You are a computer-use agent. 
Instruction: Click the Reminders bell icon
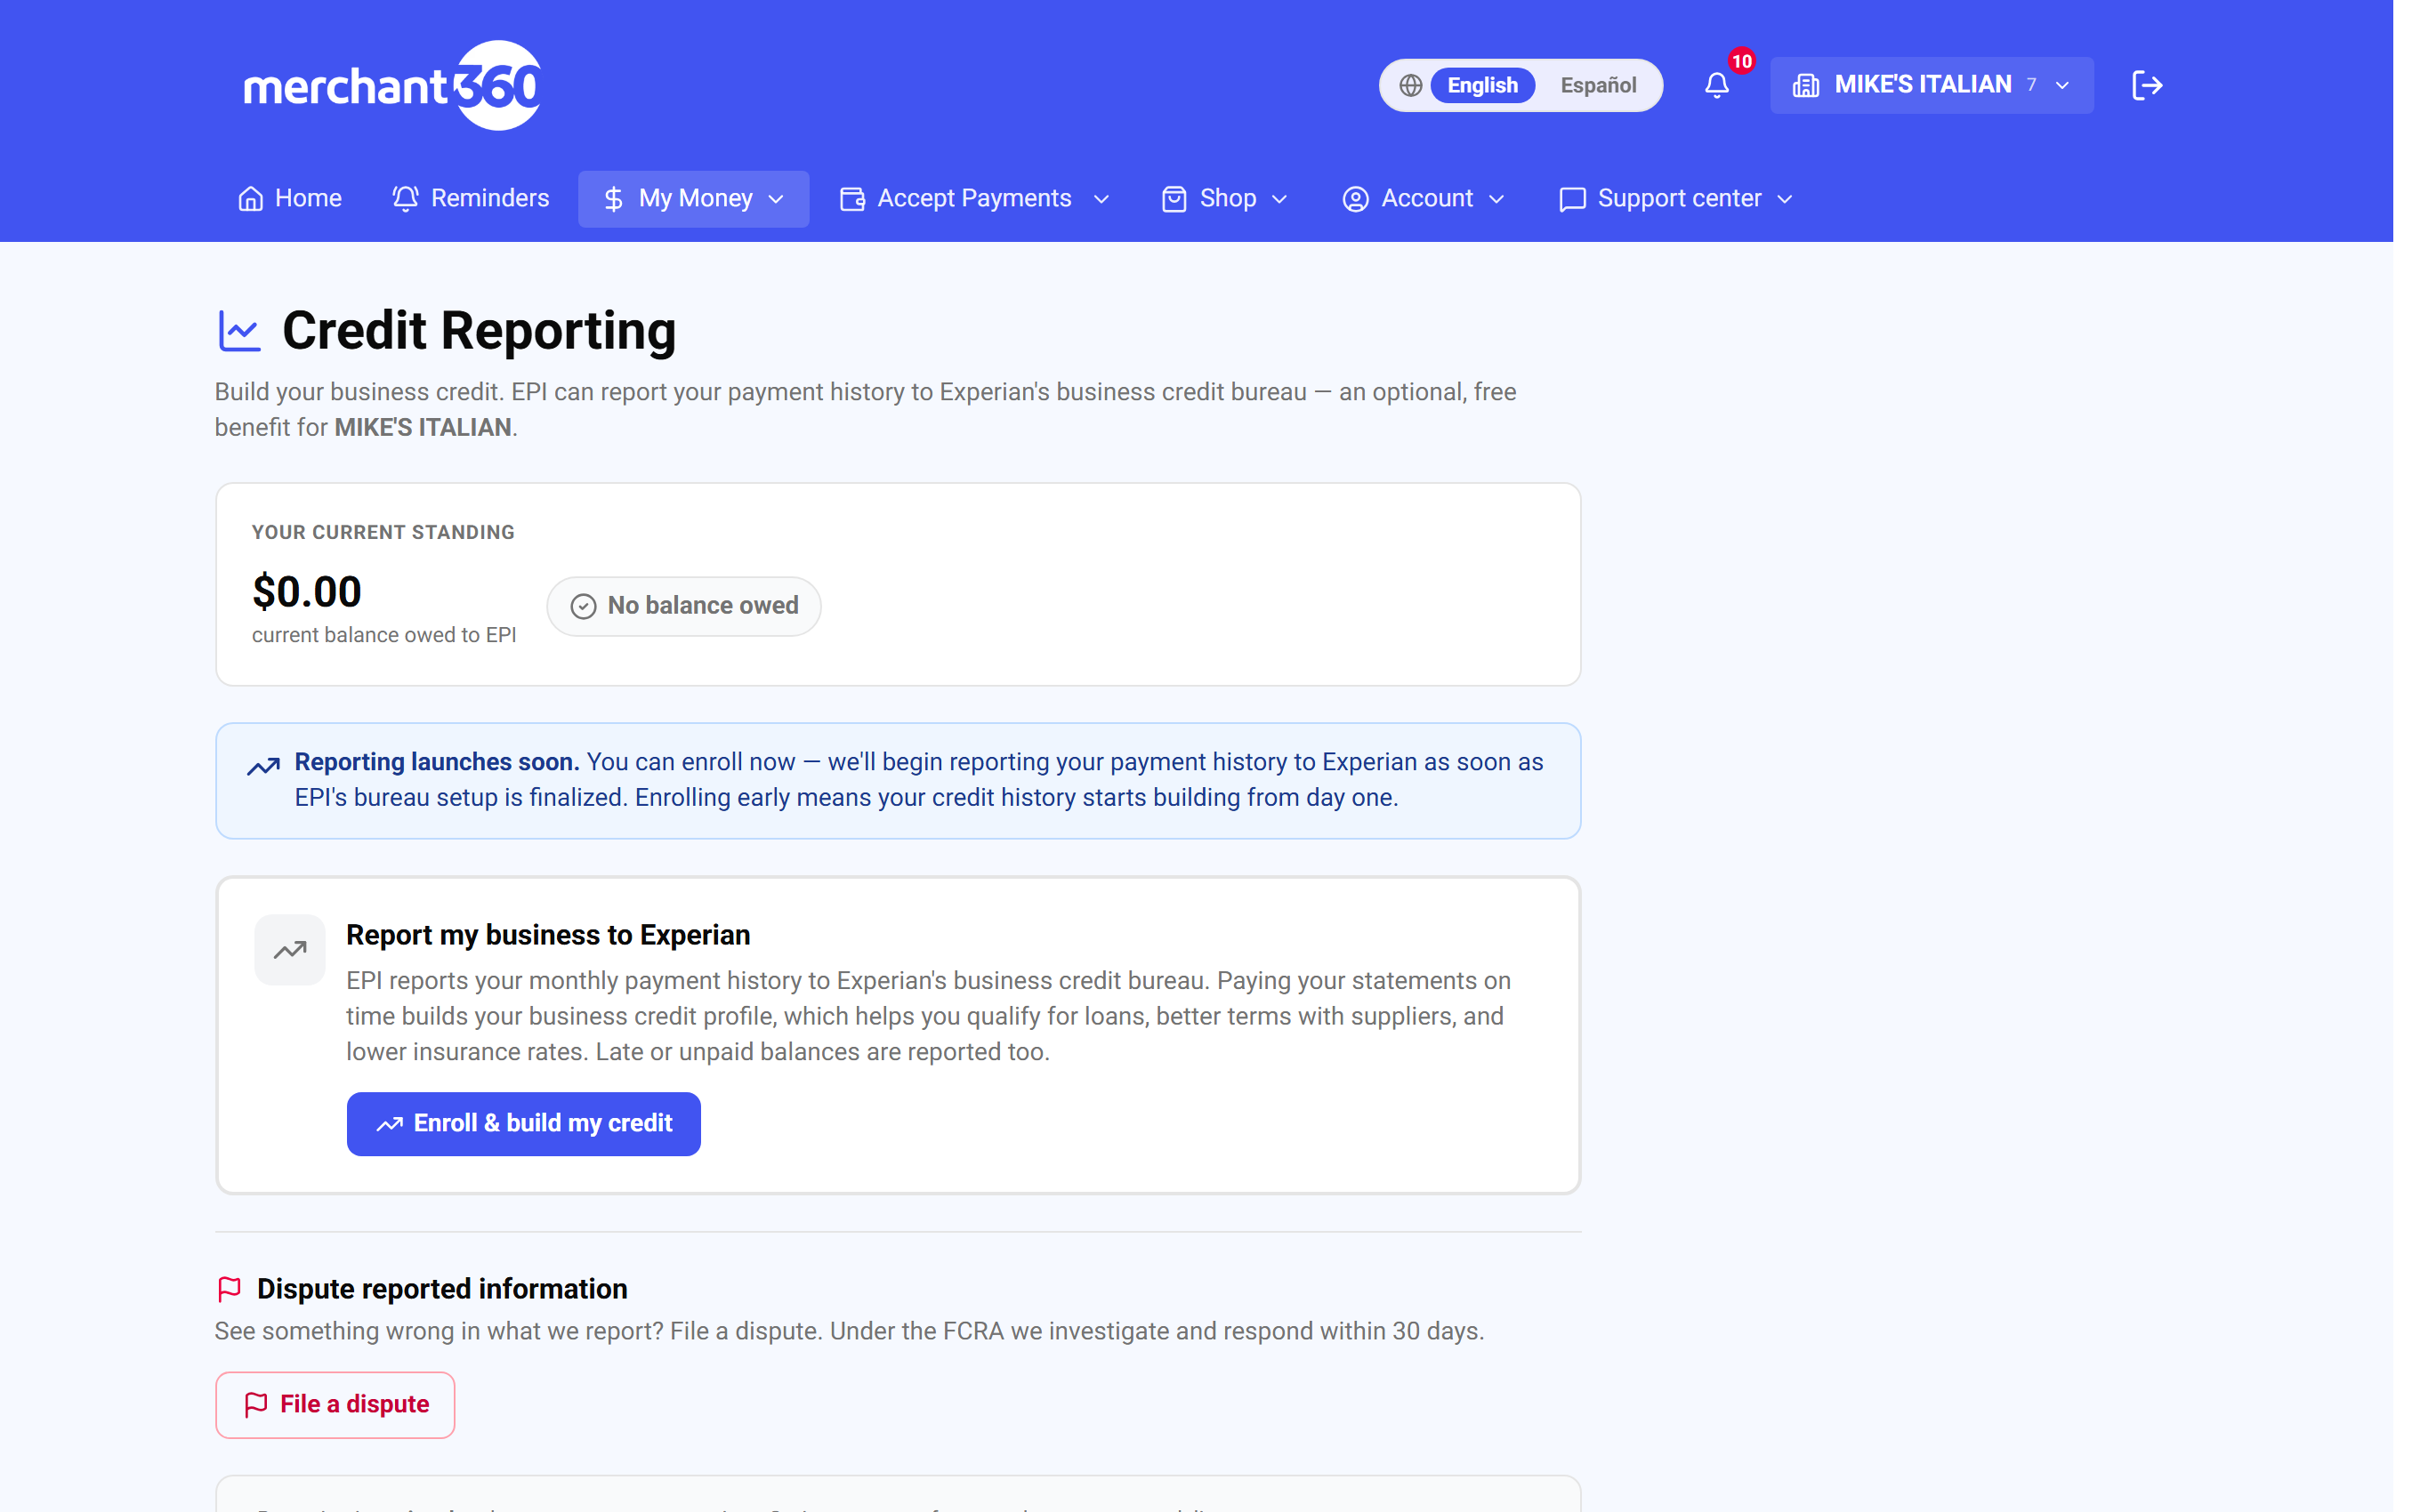(405, 199)
